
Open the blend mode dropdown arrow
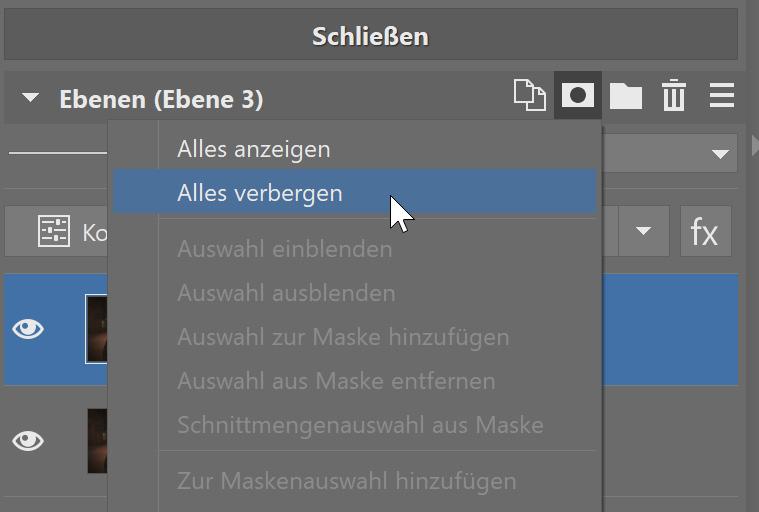pos(719,154)
